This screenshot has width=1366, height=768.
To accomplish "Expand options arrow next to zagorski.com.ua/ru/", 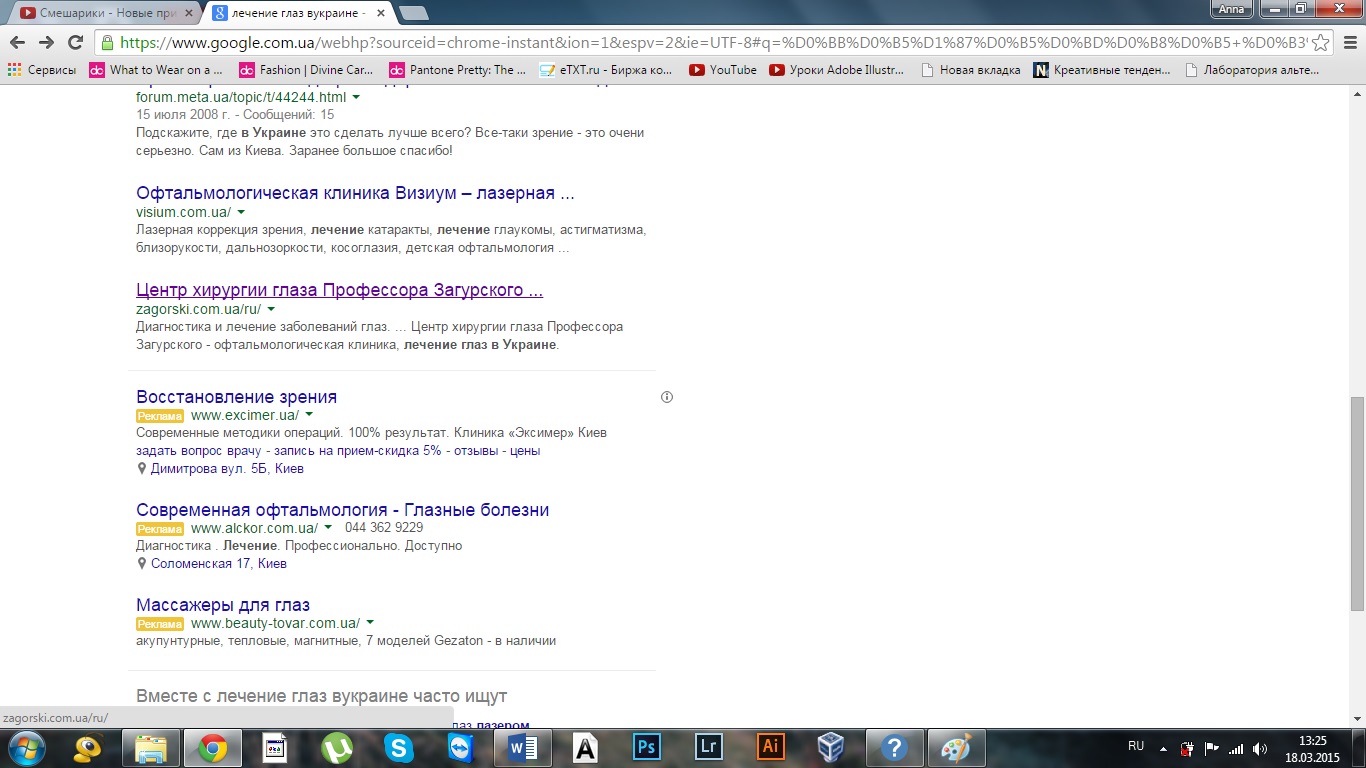I will tap(271, 310).
